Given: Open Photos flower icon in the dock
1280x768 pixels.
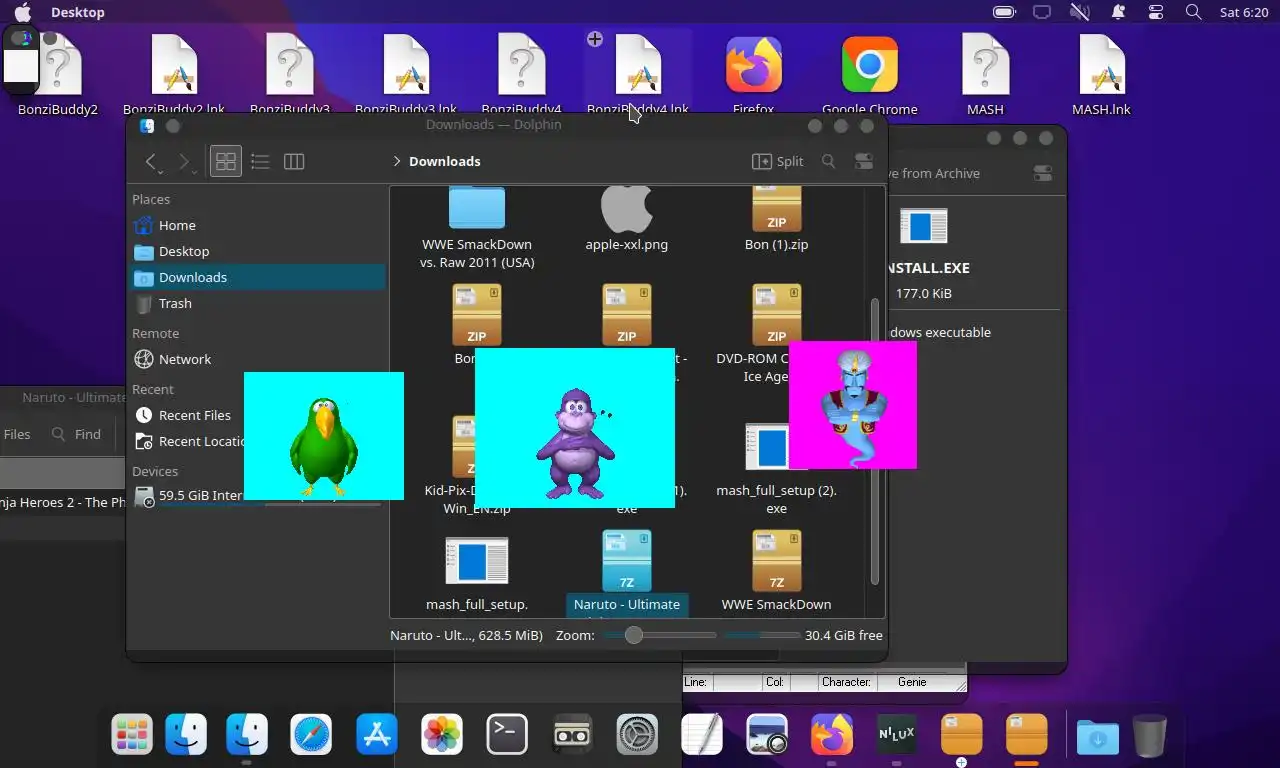Looking at the screenshot, I should click(442, 735).
